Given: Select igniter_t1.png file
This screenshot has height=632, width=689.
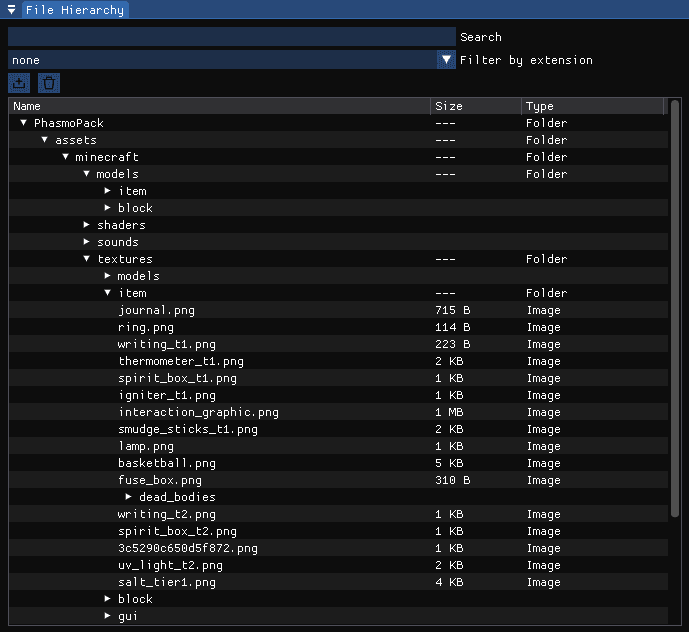Looking at the screenshot, I should [x=167, y=395].
